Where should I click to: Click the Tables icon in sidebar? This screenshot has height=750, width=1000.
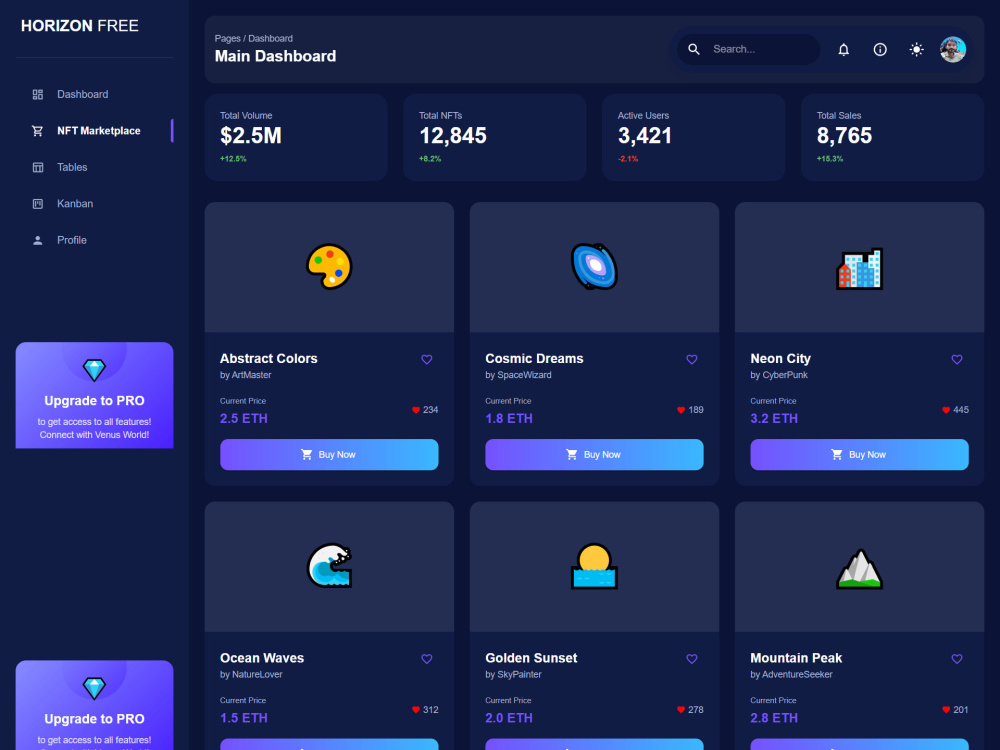(38, 167)
